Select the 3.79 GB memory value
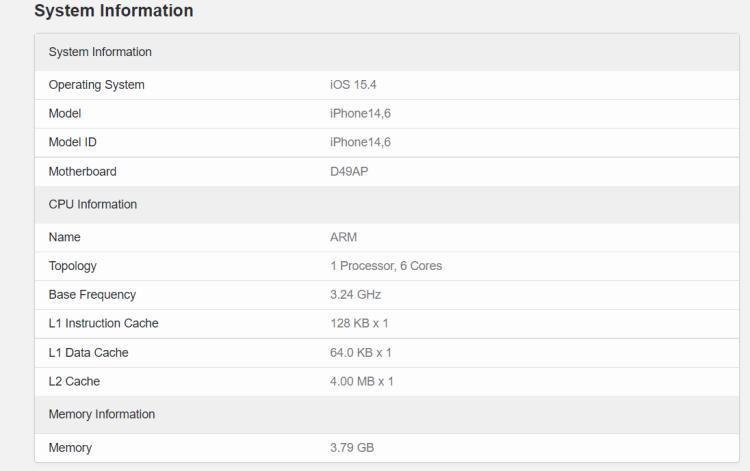 (352, 448)
